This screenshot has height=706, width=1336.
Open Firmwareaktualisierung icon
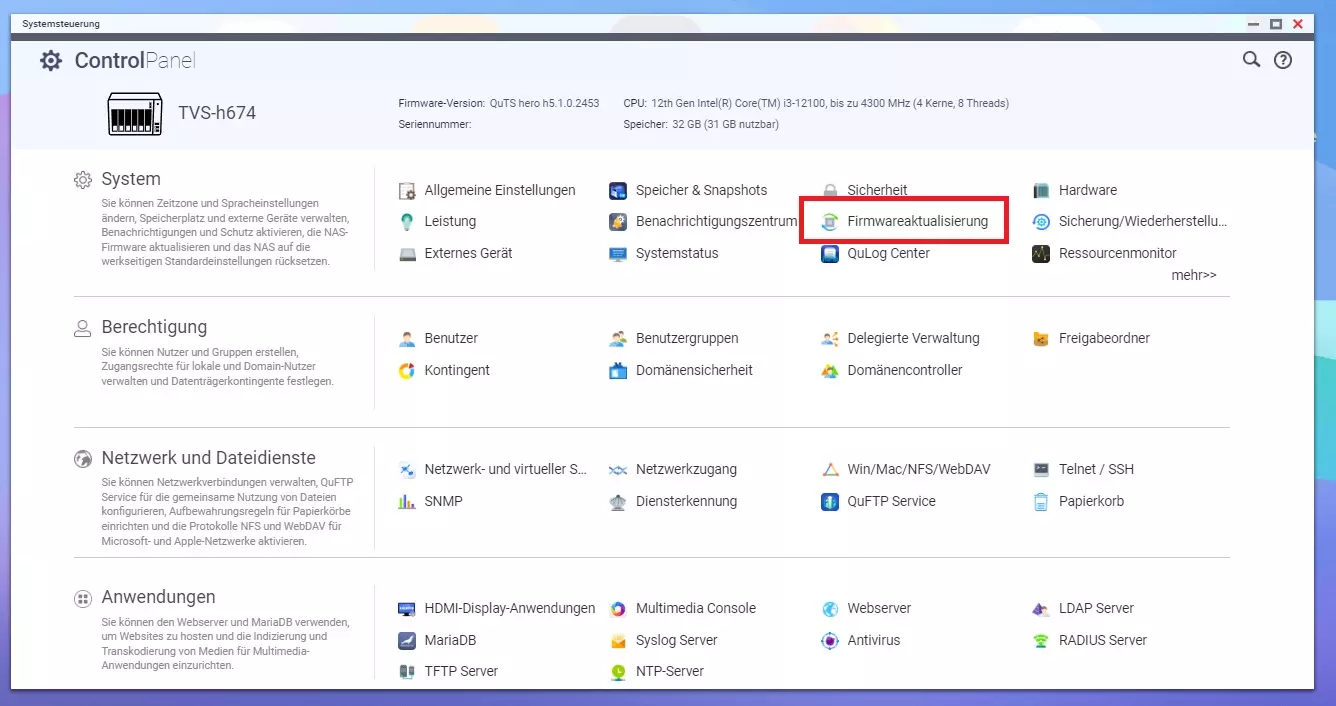[x=830, y=222]
